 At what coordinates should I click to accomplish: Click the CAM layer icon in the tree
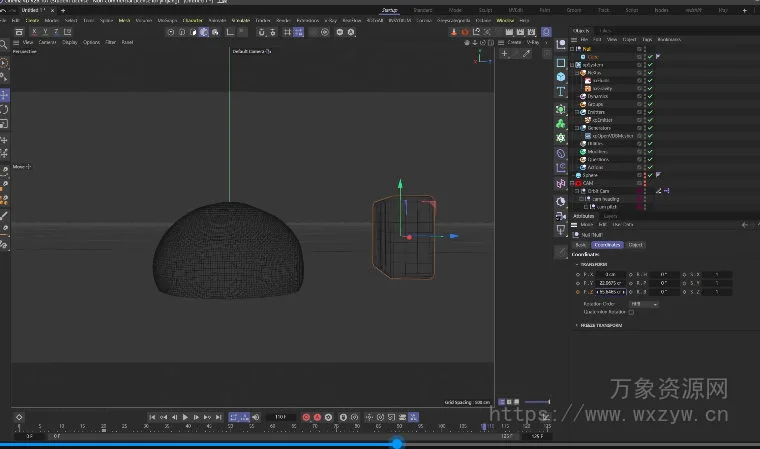[578, 183]
